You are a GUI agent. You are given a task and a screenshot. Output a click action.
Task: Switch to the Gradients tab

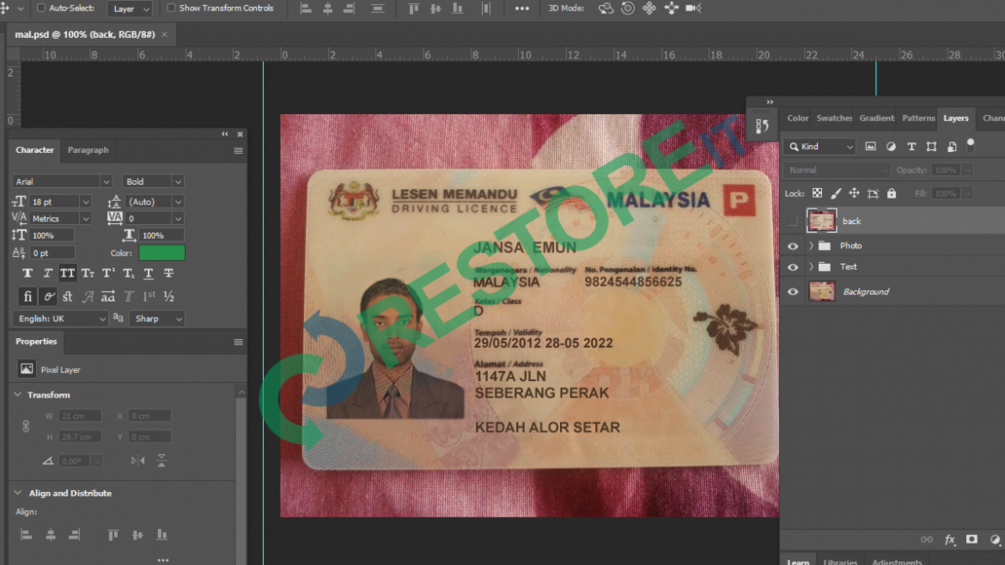(x=876, y=118)
